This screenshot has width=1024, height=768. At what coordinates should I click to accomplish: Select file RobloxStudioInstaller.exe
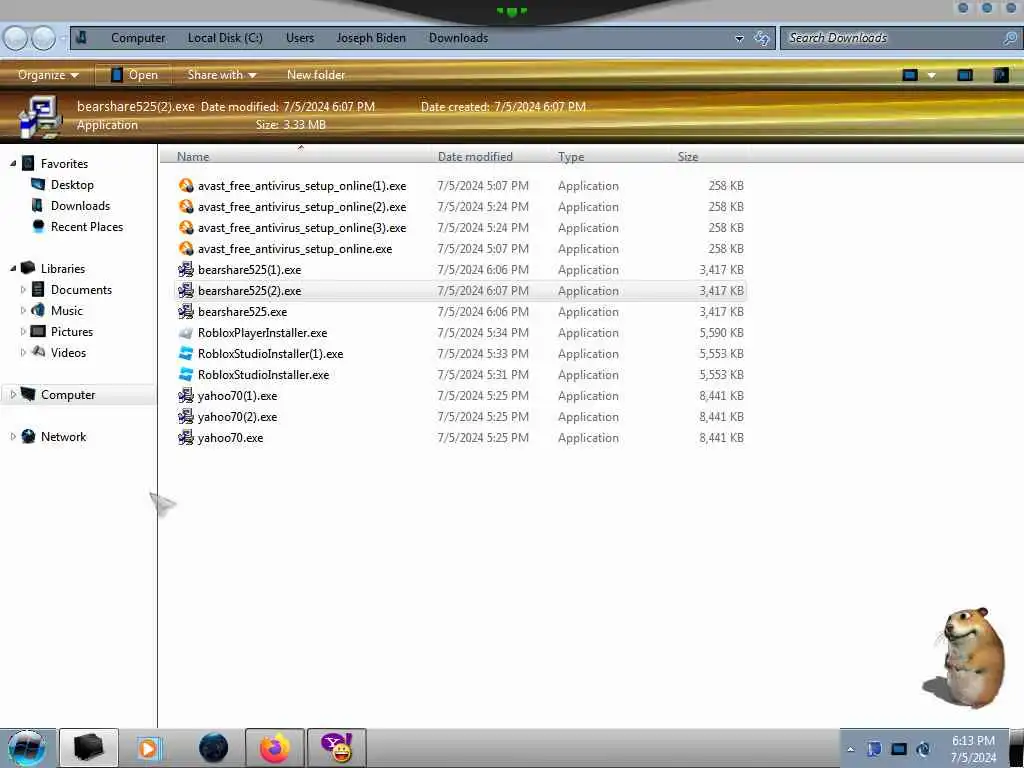click(263, 375)
